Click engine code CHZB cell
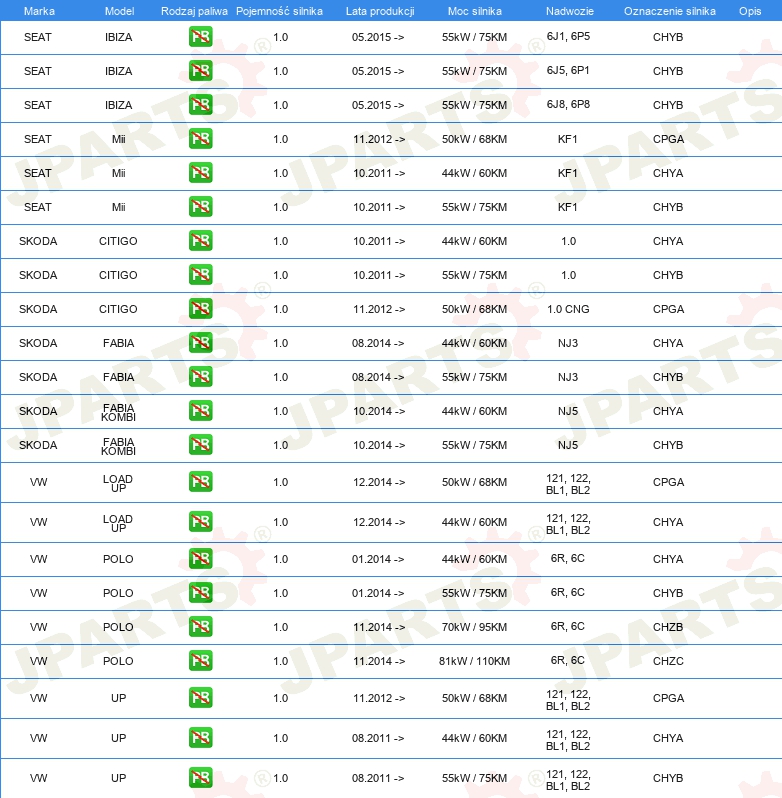The image size is (782, 798). click(x=668, y=627)
